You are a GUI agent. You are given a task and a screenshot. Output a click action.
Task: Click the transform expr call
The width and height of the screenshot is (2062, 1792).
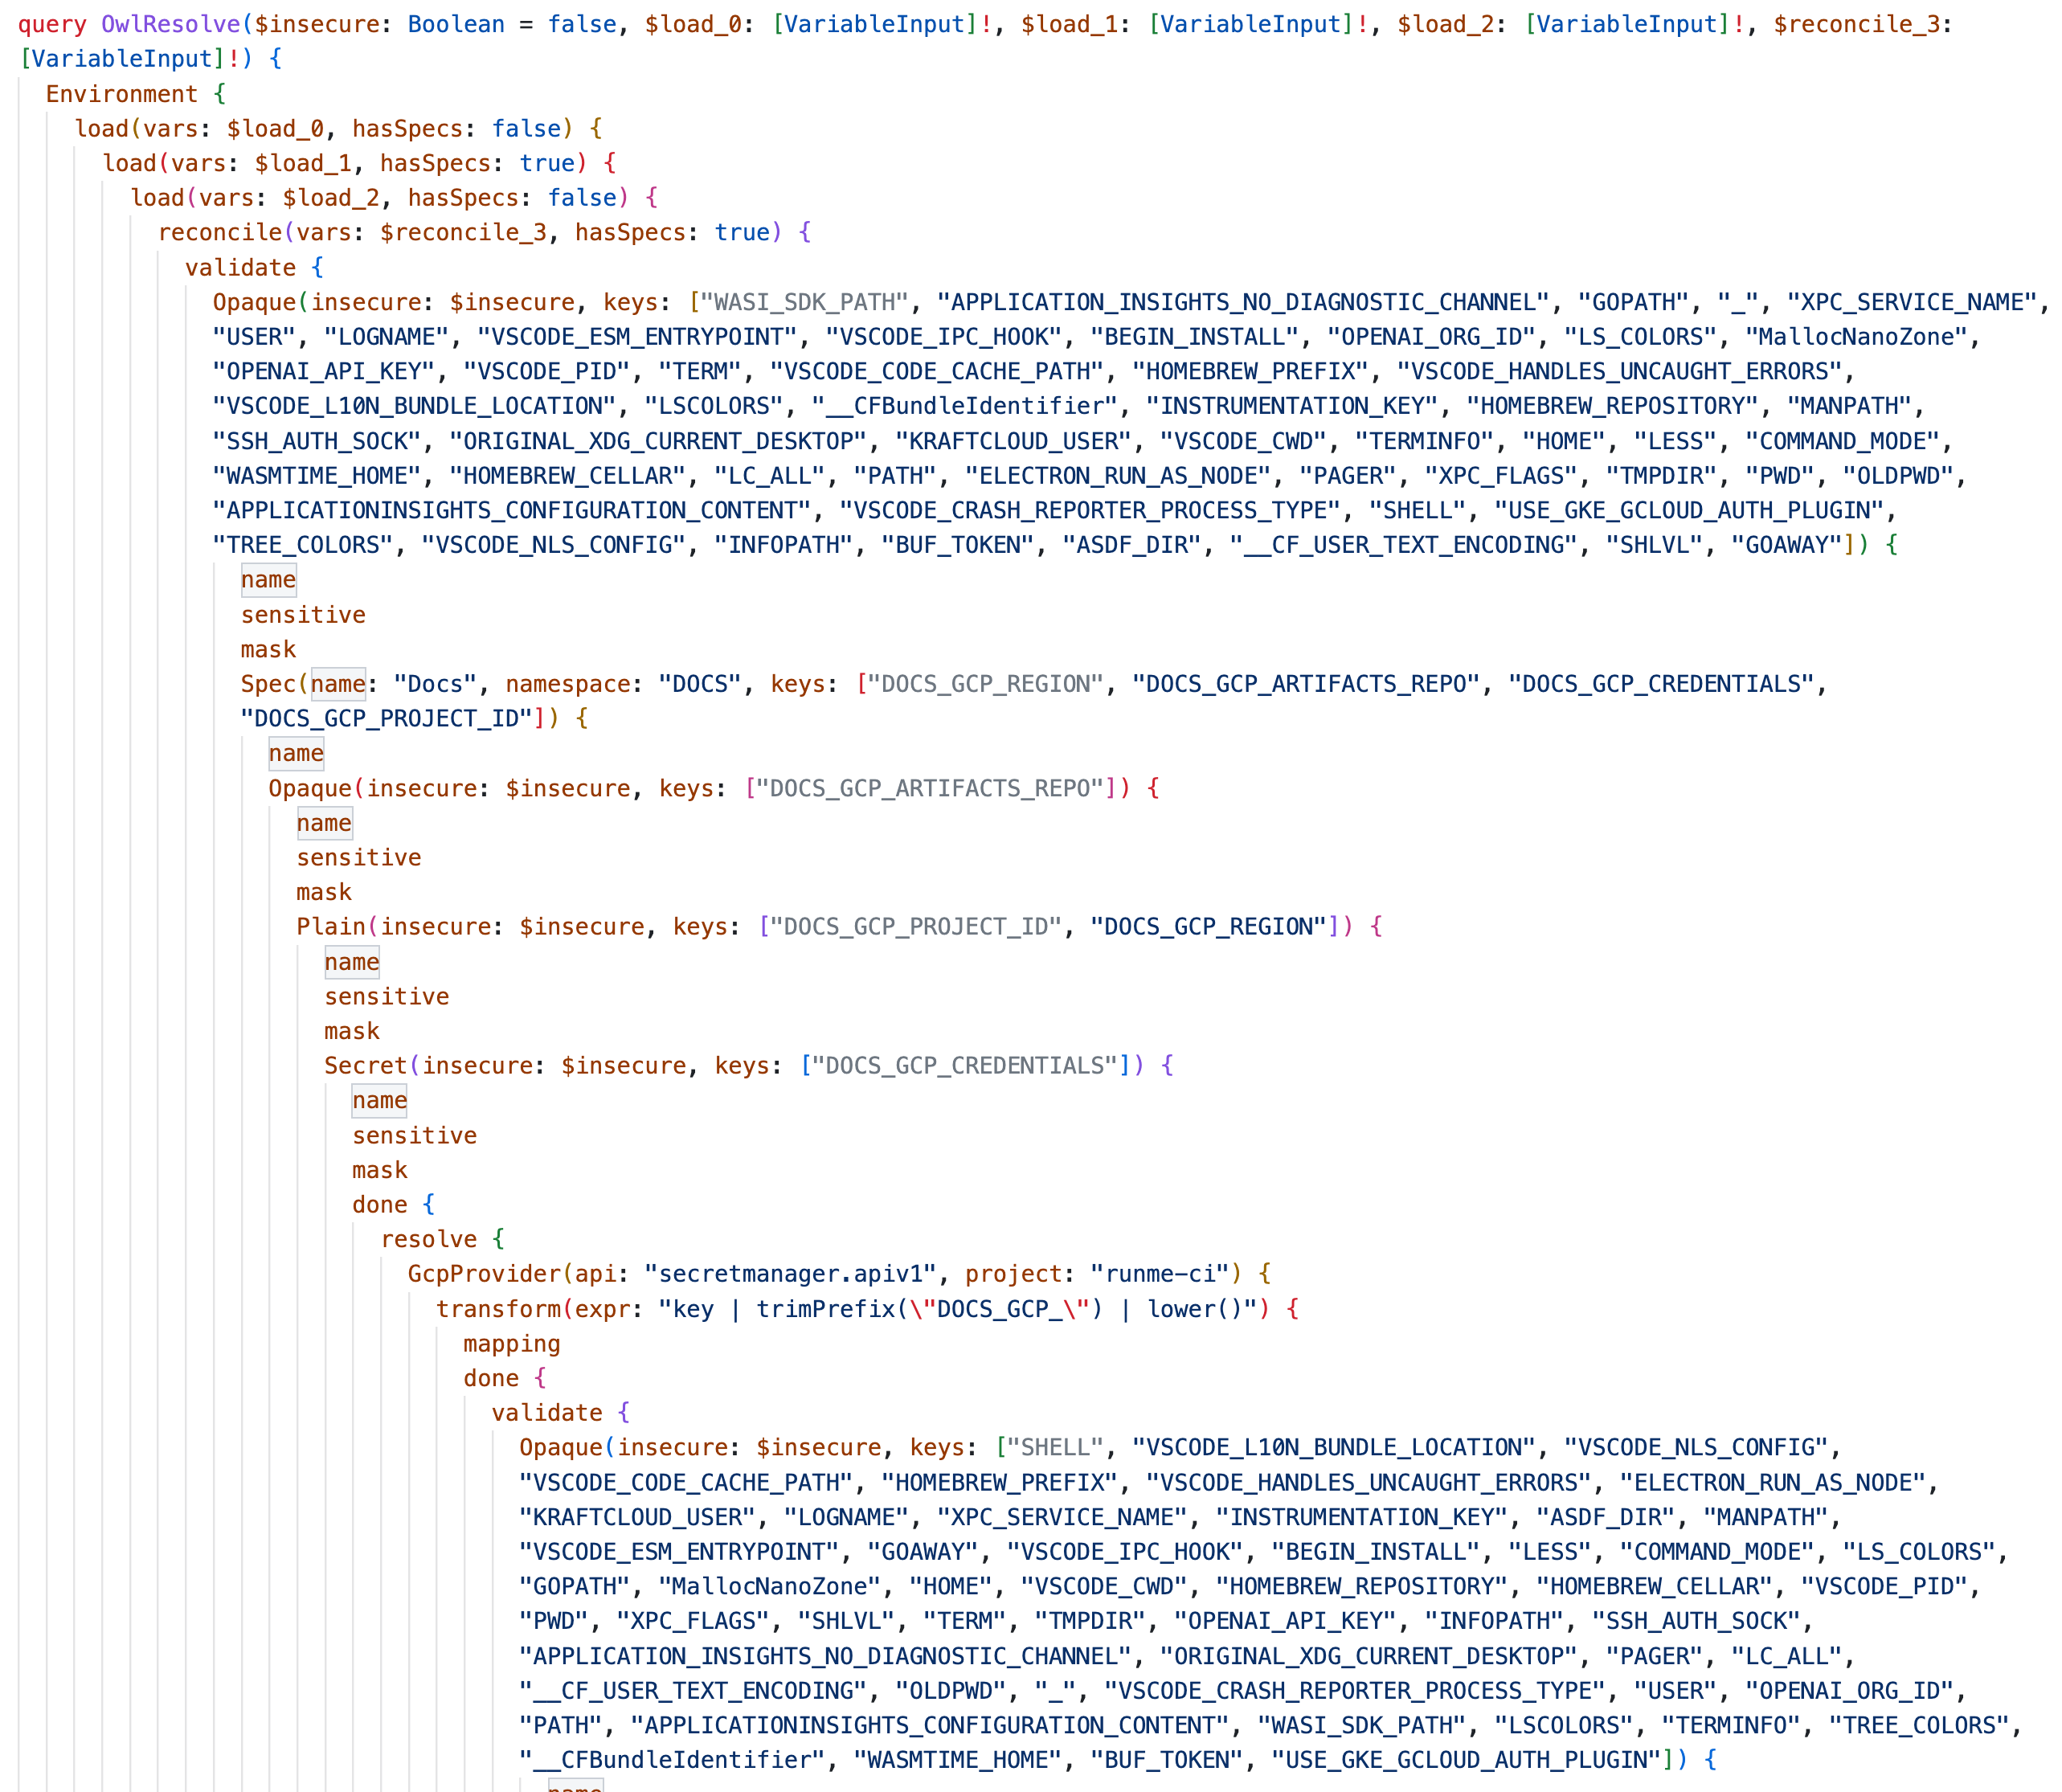point(498,1309)
